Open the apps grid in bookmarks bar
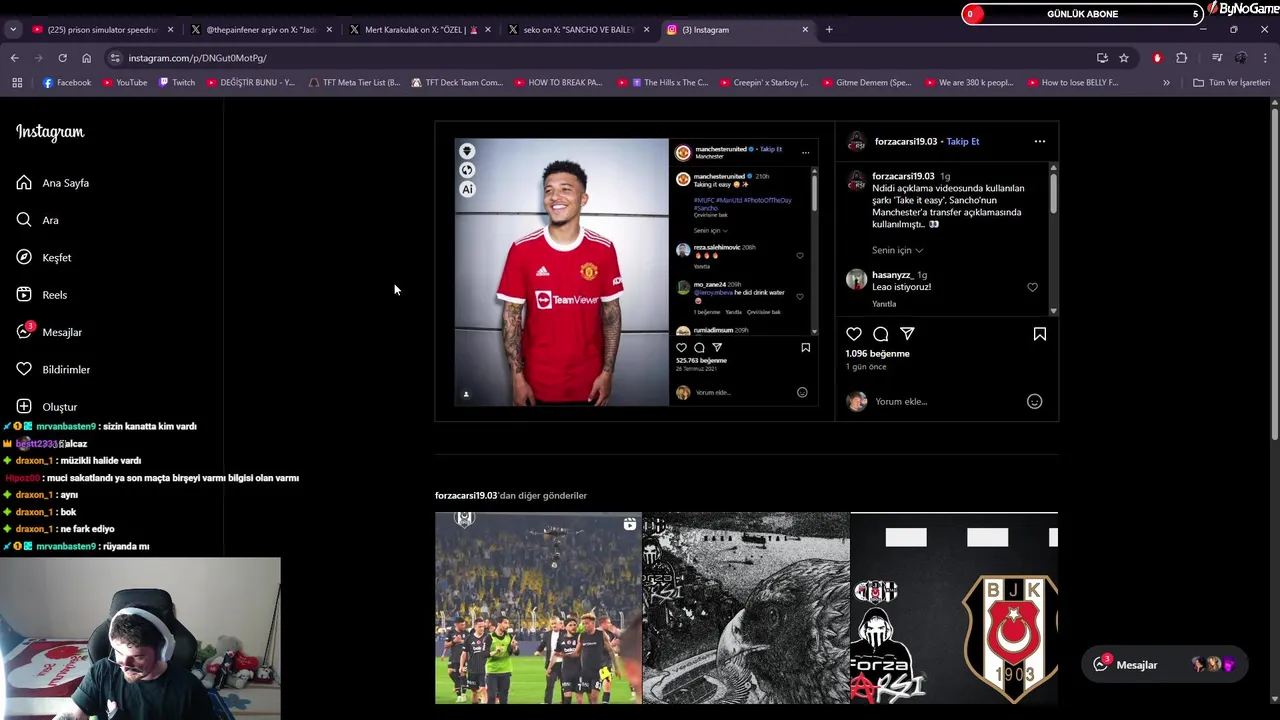This screenshot has width=1280, height=720. coord(17,83)
